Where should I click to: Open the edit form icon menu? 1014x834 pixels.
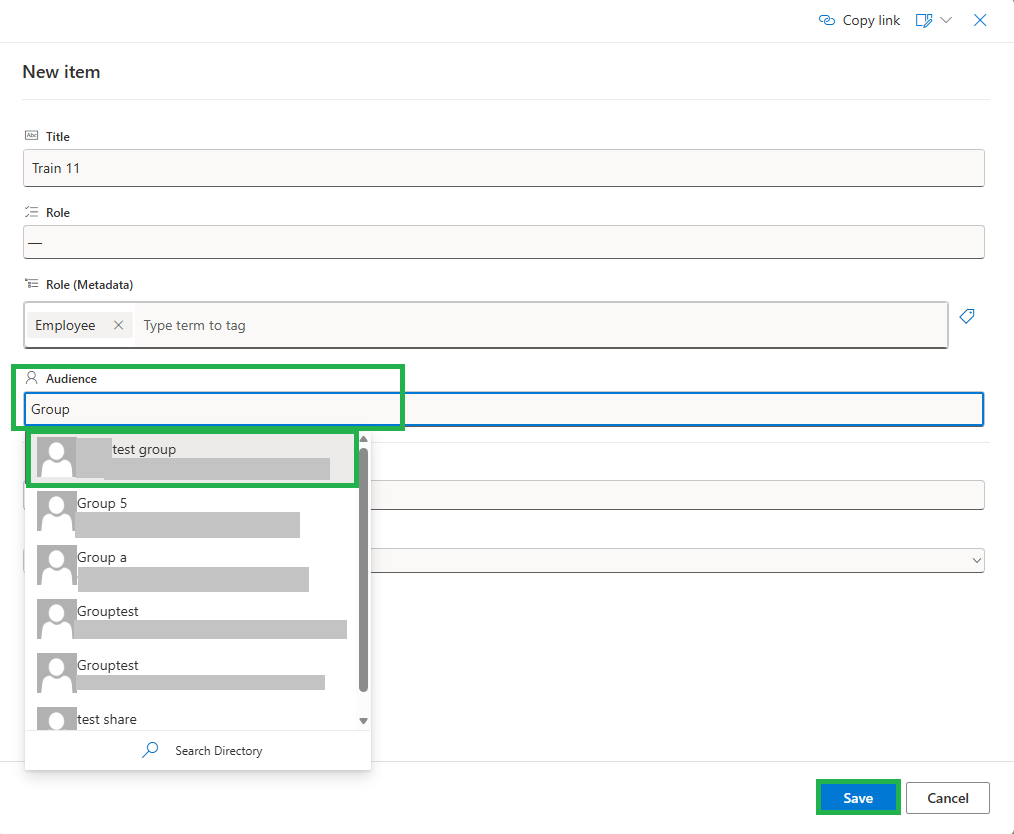[923, 21]
